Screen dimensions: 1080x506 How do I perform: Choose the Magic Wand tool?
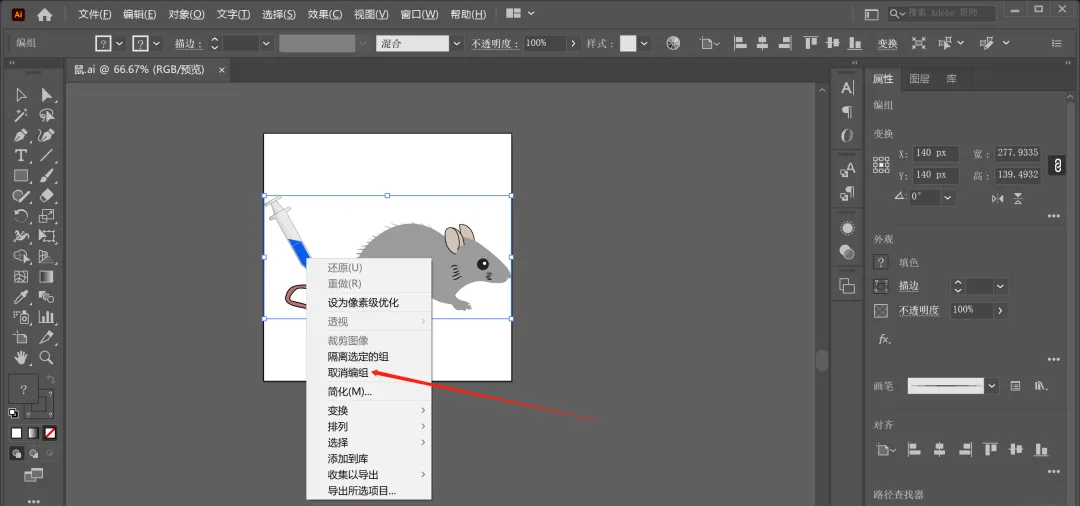tap(21, 115)
